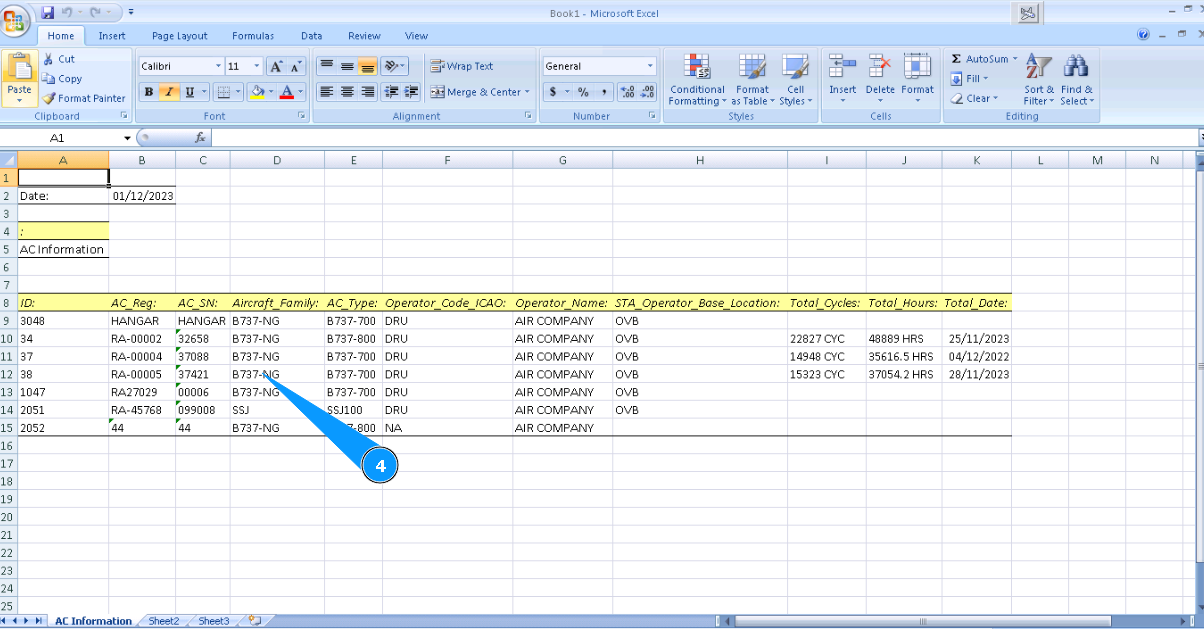Toggle Italic formatting off
Image resolution: width=1204 pixels, height=630 pixels.
click(x=169, y=92)
